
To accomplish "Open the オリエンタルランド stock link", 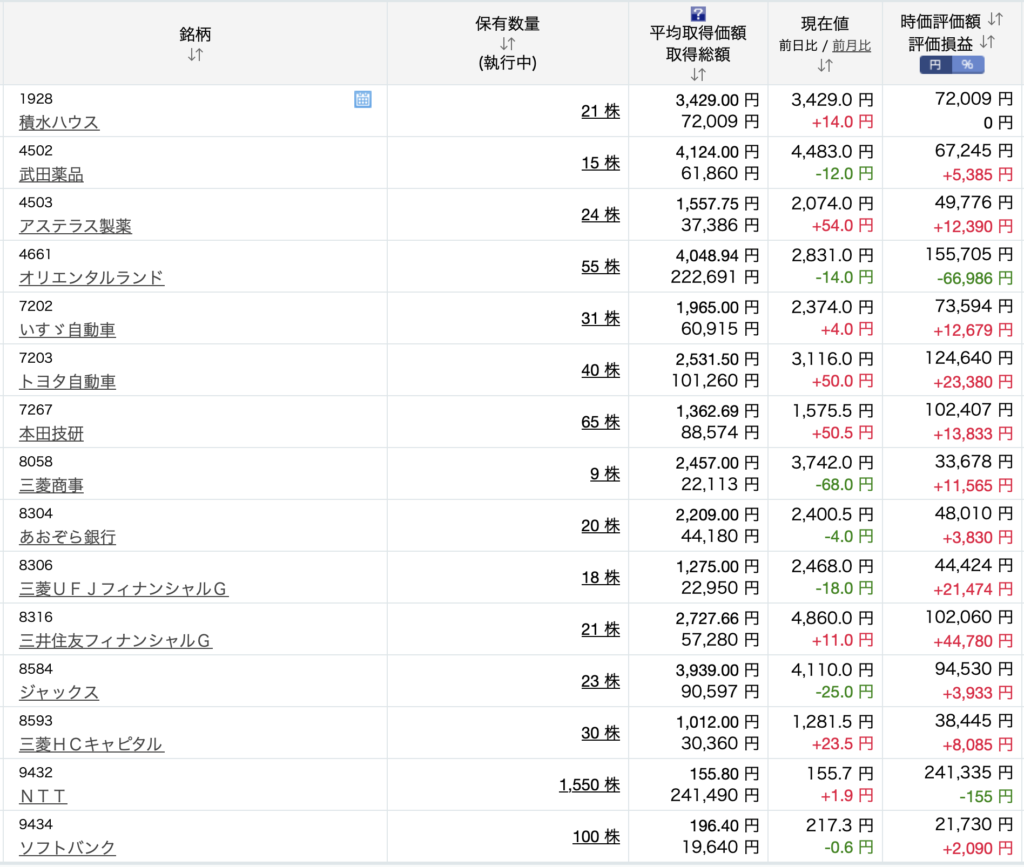I will (x=91, y=278).
